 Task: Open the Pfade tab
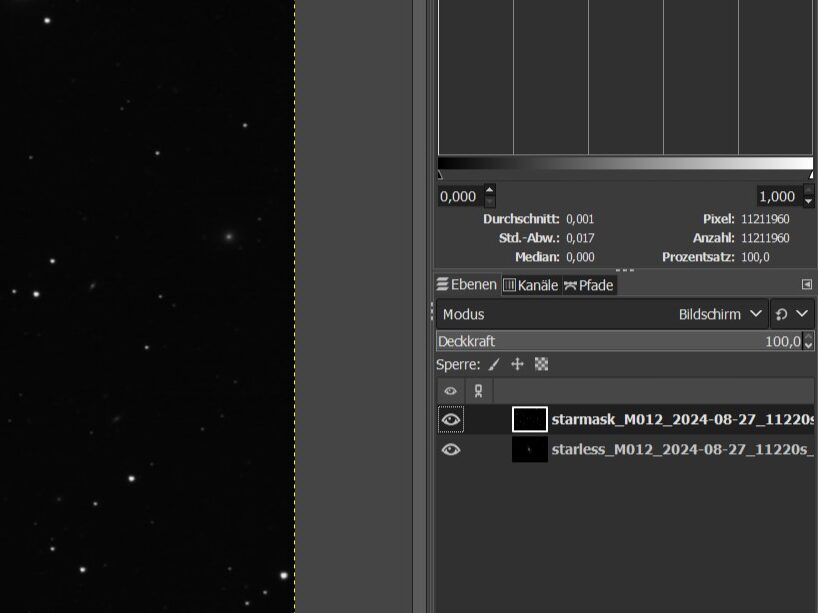588,285
